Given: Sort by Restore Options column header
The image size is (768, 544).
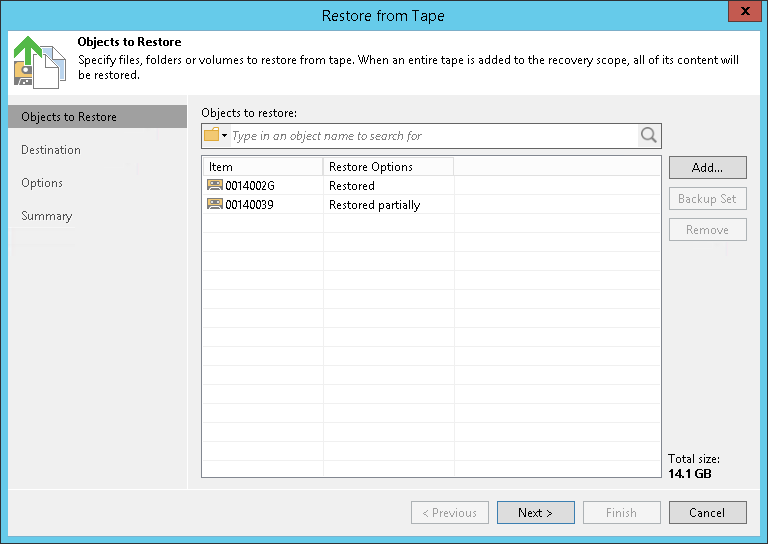Looking at the screenshot, I should point(388,166).
